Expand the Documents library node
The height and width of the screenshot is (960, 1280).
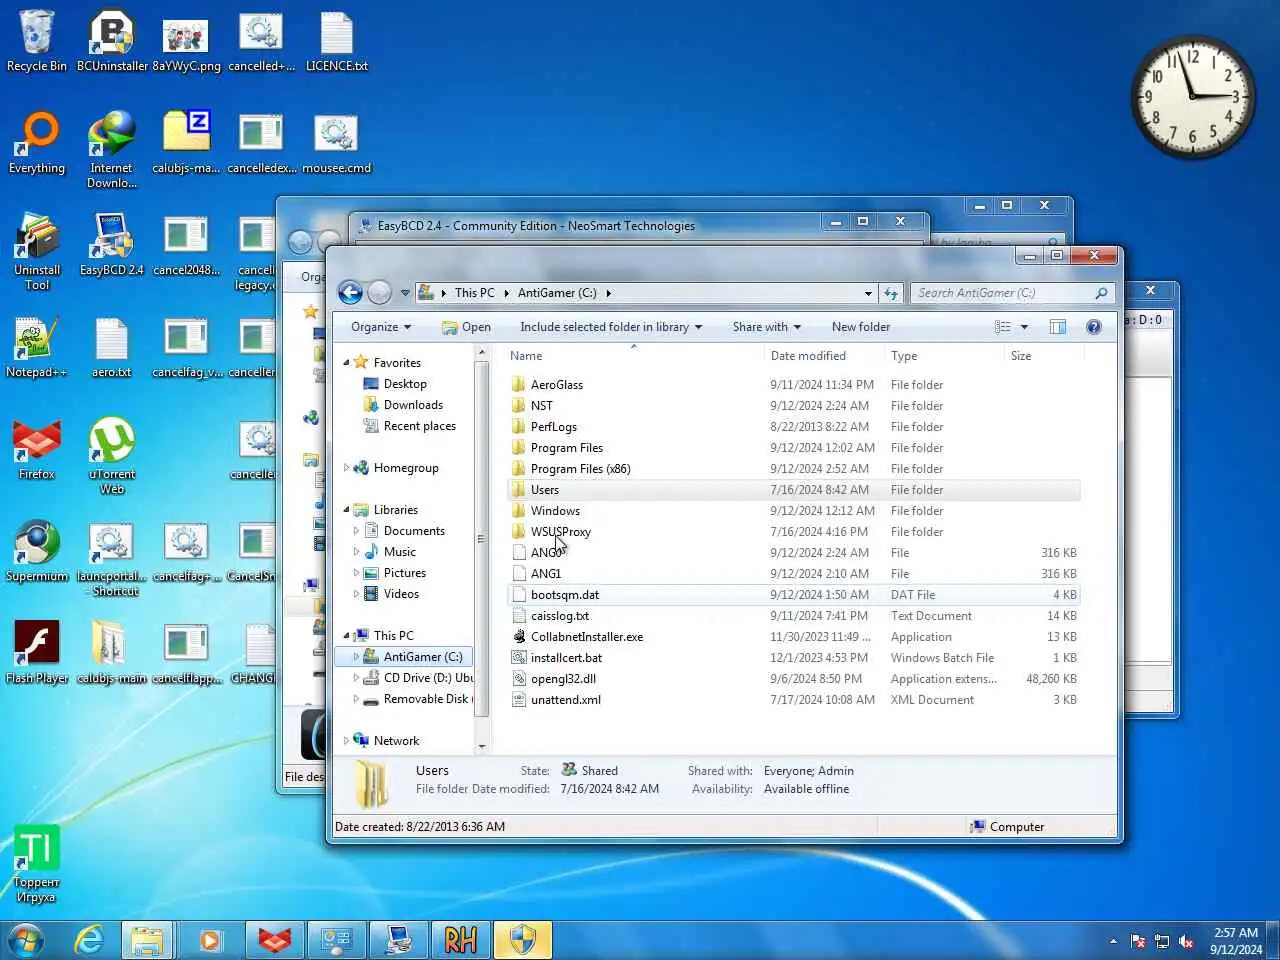click(x=356, y=531)
